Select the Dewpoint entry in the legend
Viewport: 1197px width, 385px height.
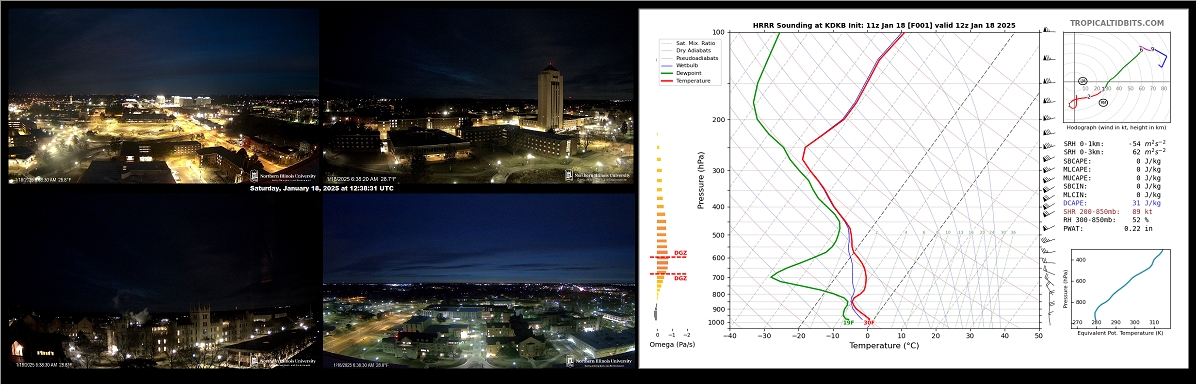point(682,73)
